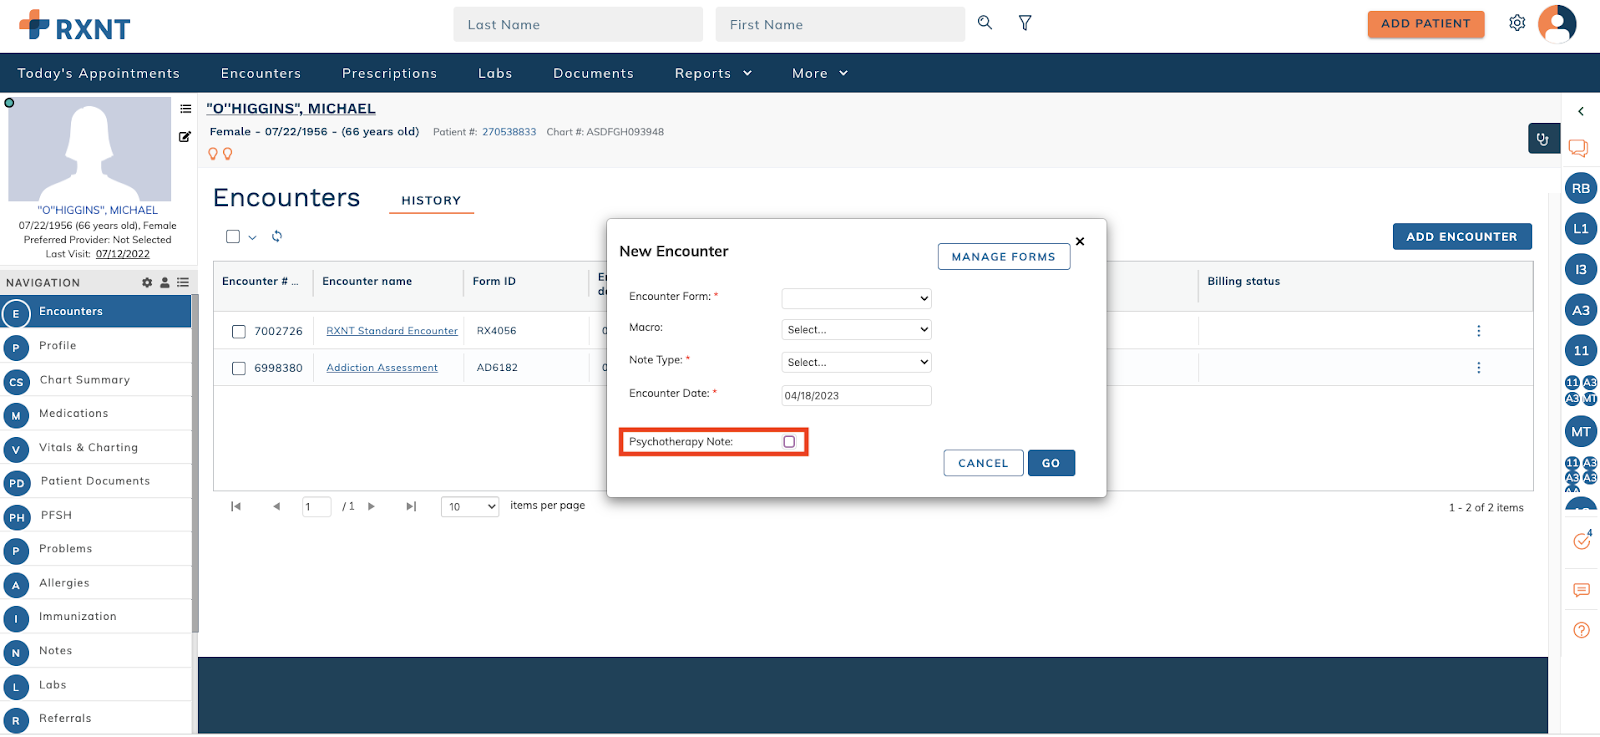Open the items per page dropdown
Viewport: 1600px width, 737px height.
point(469,507)
